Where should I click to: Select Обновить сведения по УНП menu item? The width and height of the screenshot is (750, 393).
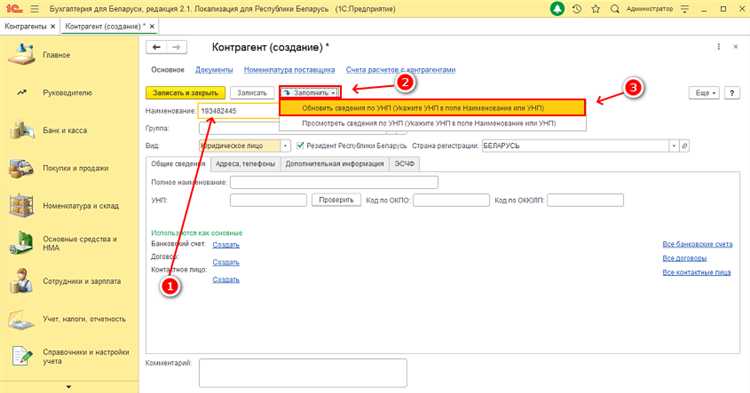(432, 108)
